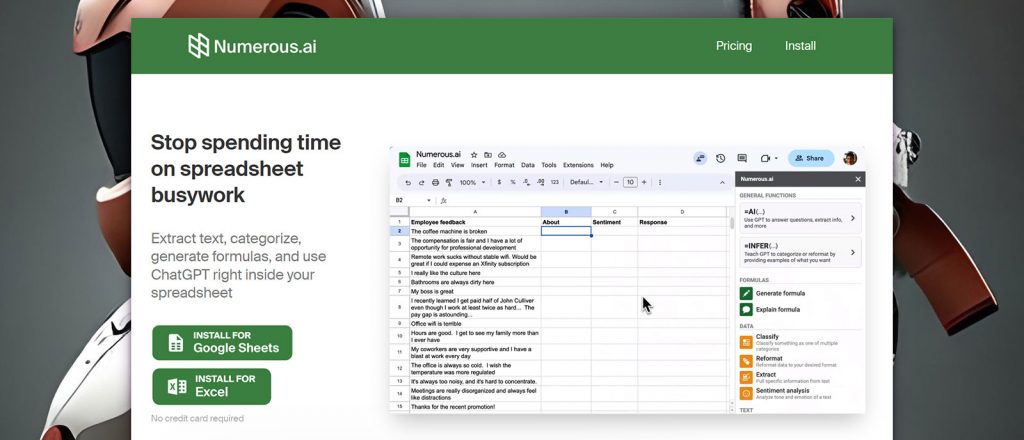Click the 'Response' header cell
Viewport: 1024px width, 440px height.
pyautogui.click(x=682, y=222)
